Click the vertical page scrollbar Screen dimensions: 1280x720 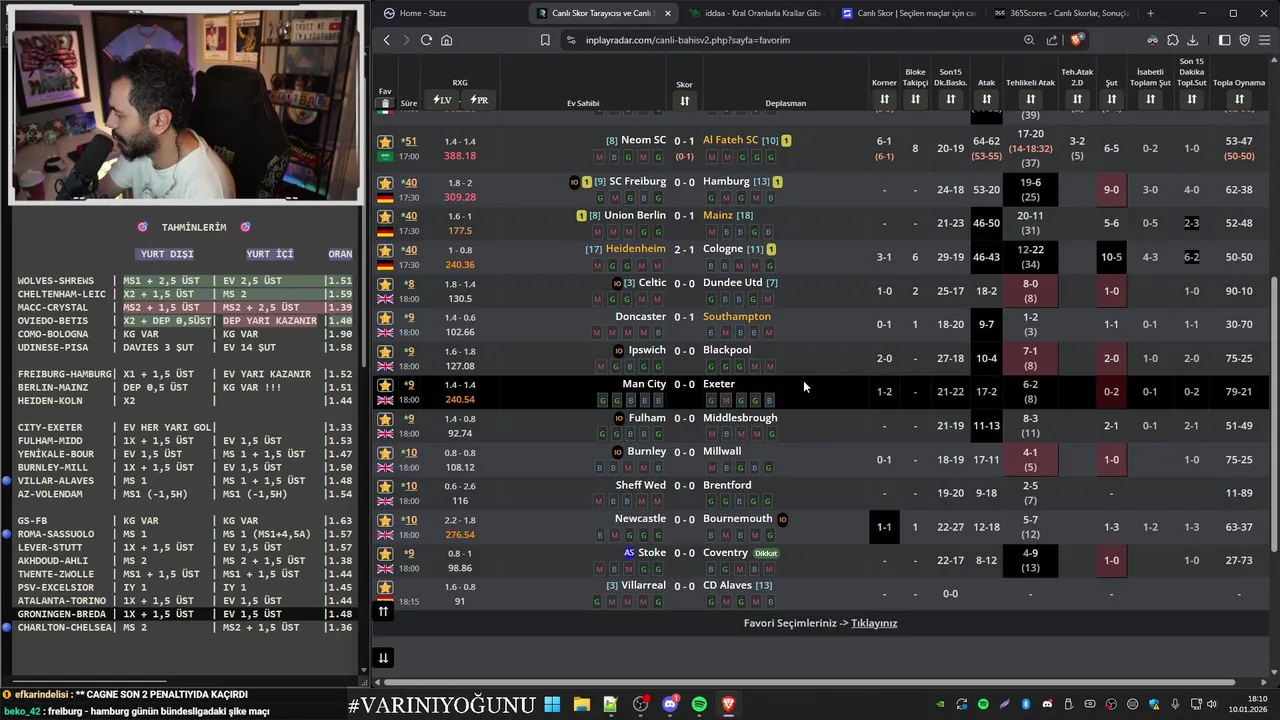[1273, 413]
